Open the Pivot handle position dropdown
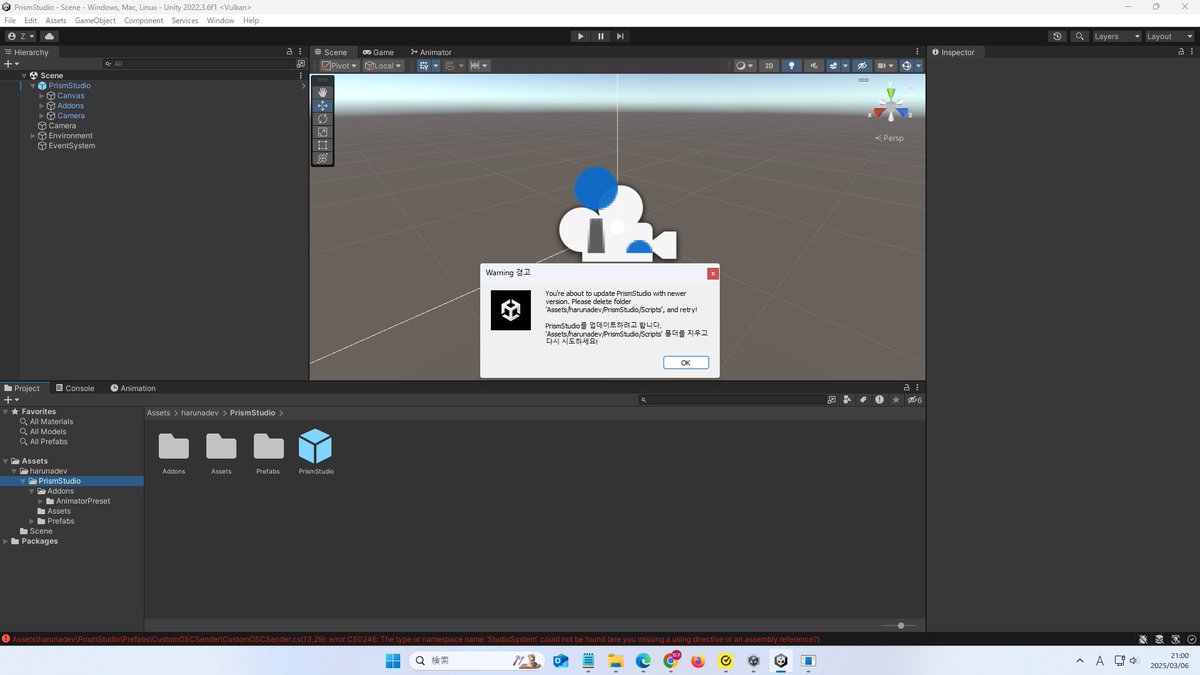Image resolution: width=1200 pixels, height=675 pixels. click(x=340, y=65)
